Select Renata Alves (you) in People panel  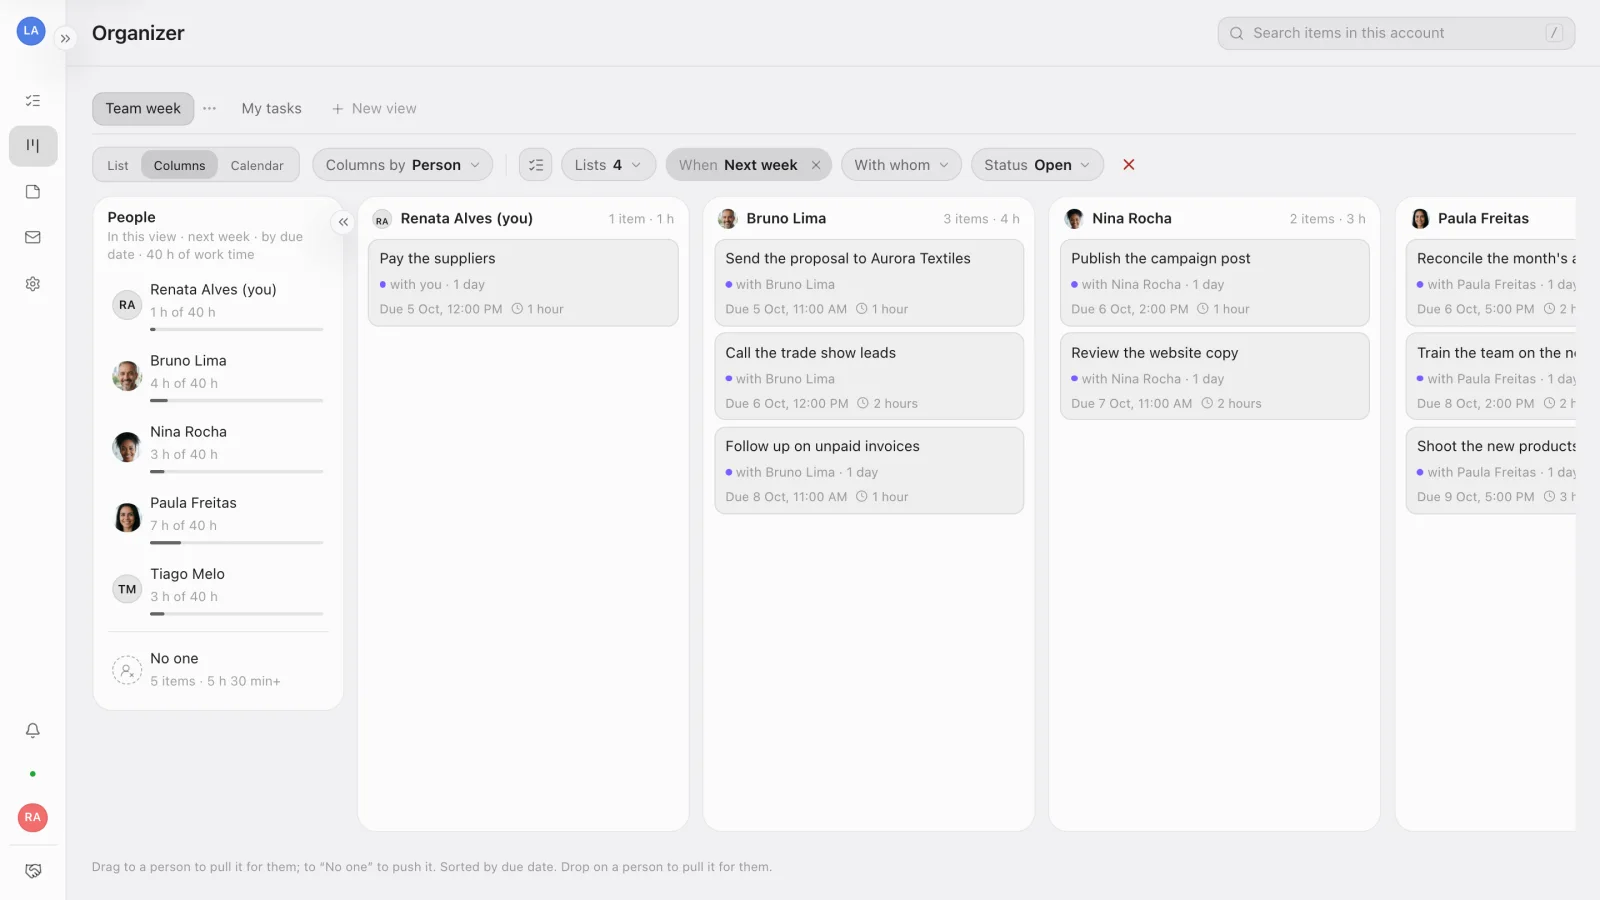tap(218, 304)
